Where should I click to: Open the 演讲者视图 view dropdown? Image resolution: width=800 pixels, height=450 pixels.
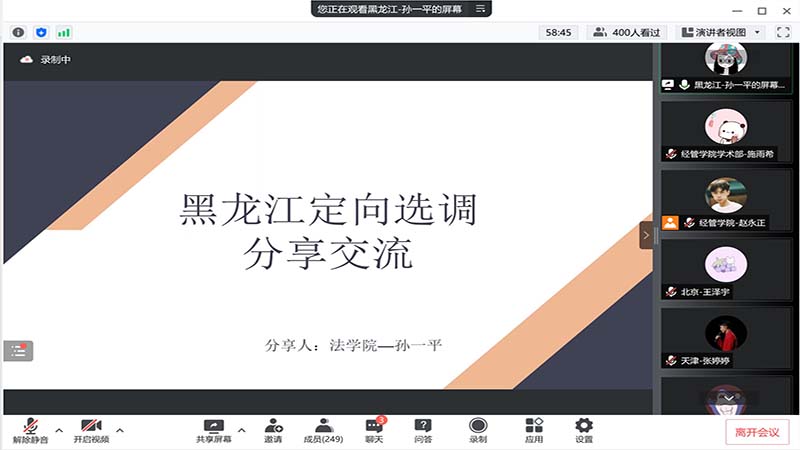(x=721, y=32)
